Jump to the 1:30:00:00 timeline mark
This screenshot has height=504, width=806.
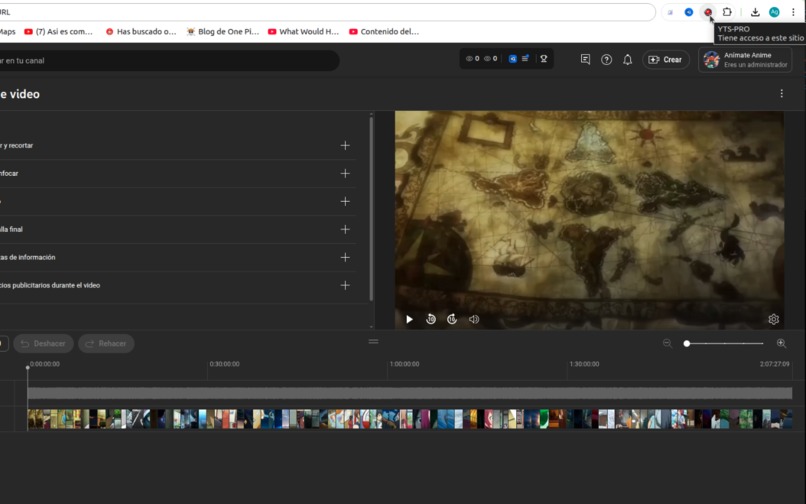click(584, 364)
